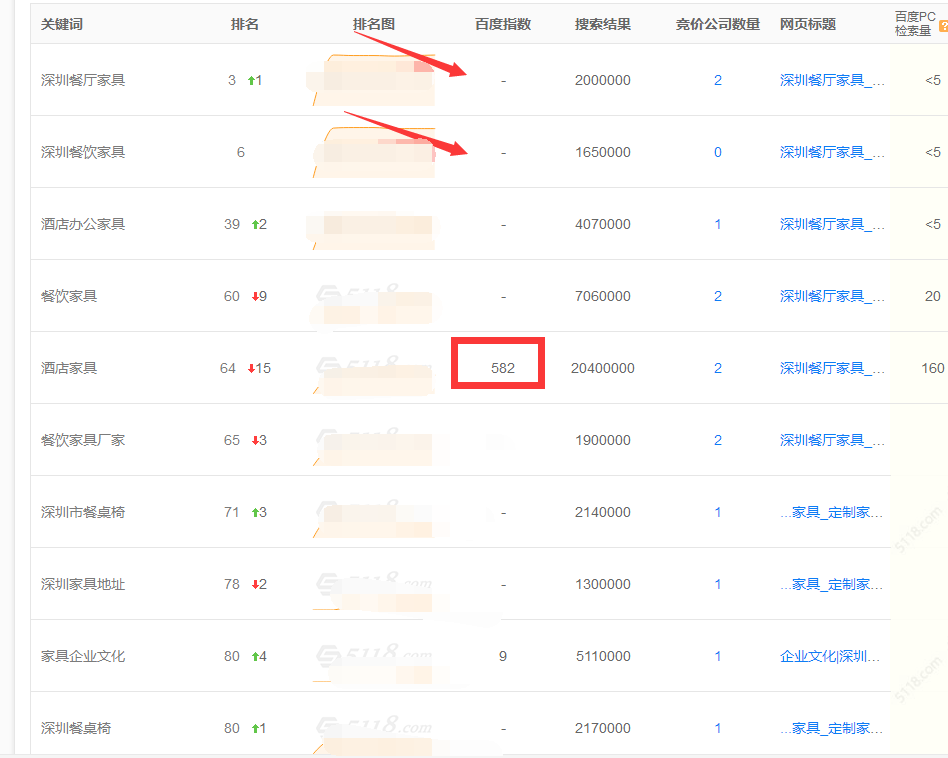Click bidding company count for 深圳餐饮家具
The height and width of the screenshot is (758, 948).
click(x=718, y=152)
